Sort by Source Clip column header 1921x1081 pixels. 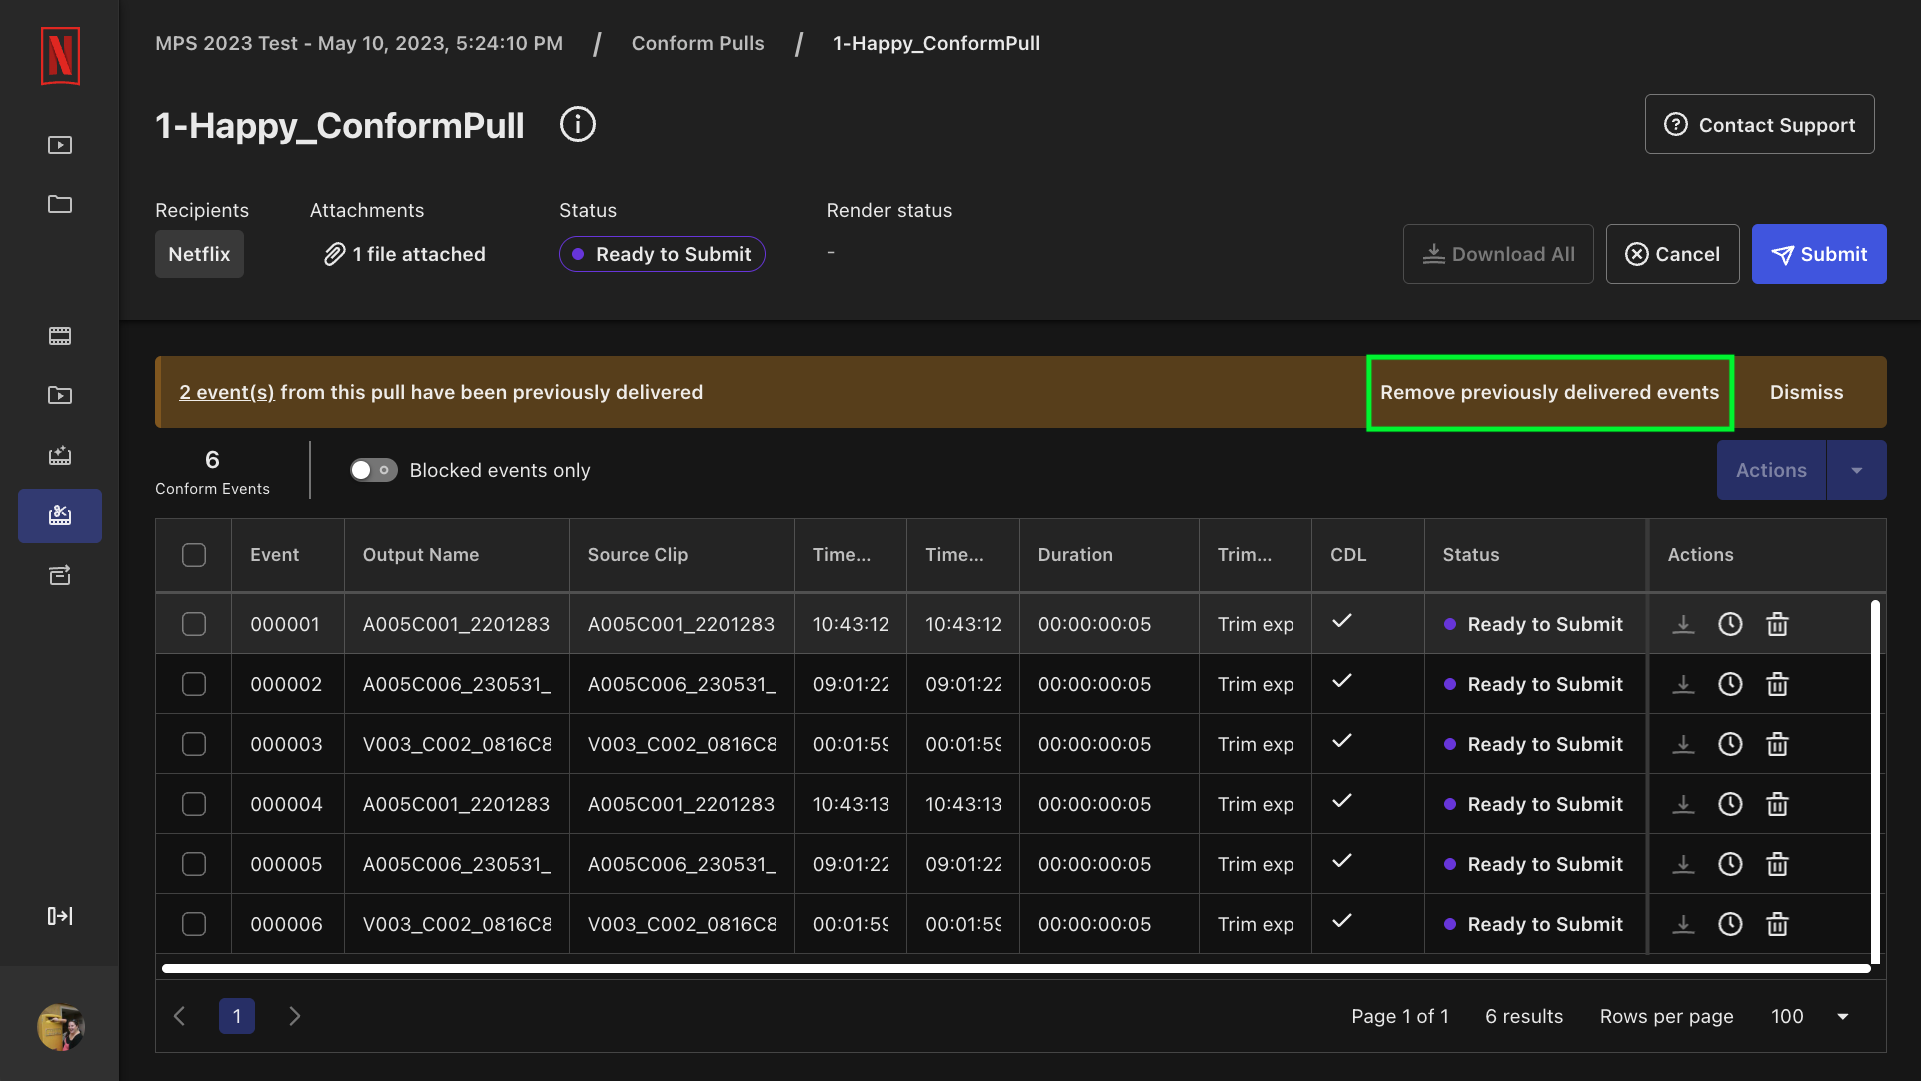point(682,555)
